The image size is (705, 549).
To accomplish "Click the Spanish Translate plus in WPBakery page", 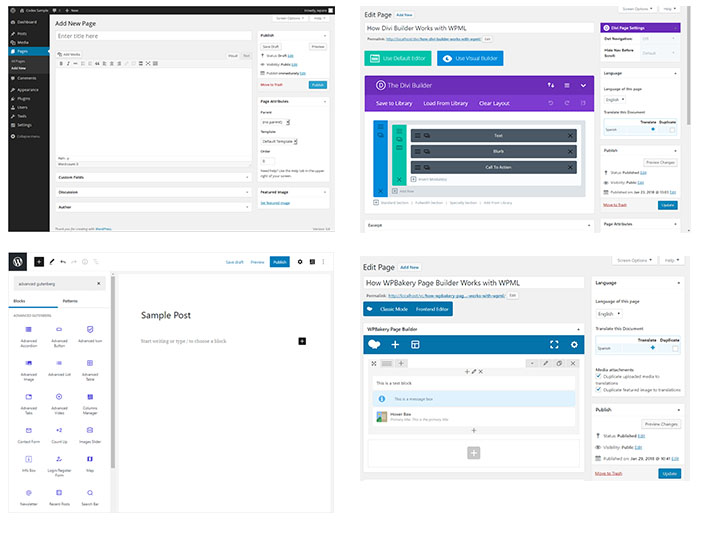I will 652,348.
